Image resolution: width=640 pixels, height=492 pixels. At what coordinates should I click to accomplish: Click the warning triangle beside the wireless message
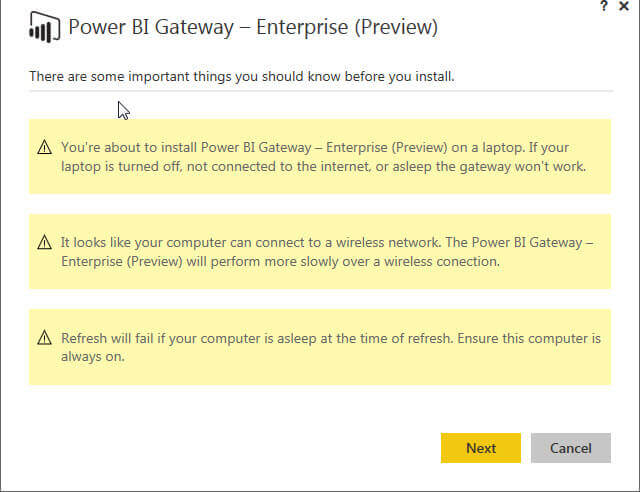click(x=44, y=242)
